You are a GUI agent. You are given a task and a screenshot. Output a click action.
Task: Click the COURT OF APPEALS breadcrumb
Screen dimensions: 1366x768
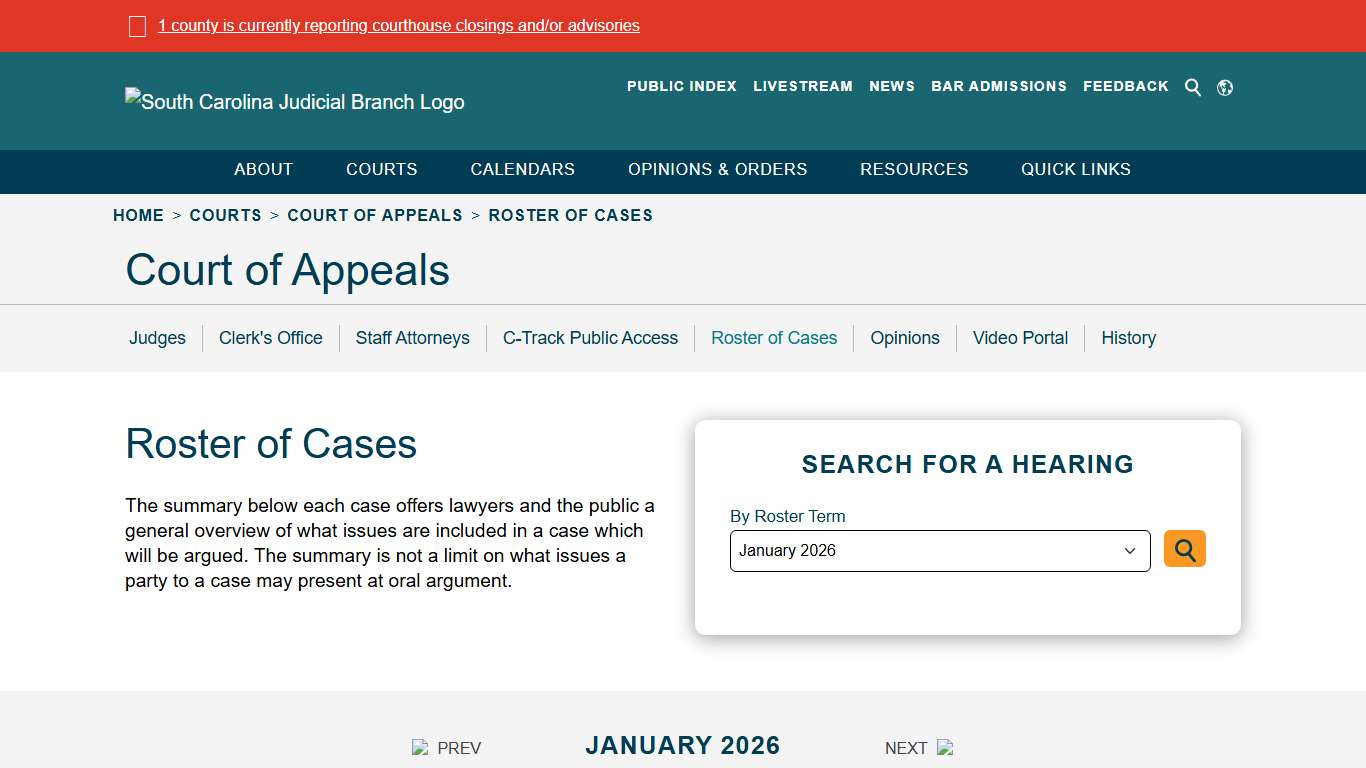tap(375, 215)
